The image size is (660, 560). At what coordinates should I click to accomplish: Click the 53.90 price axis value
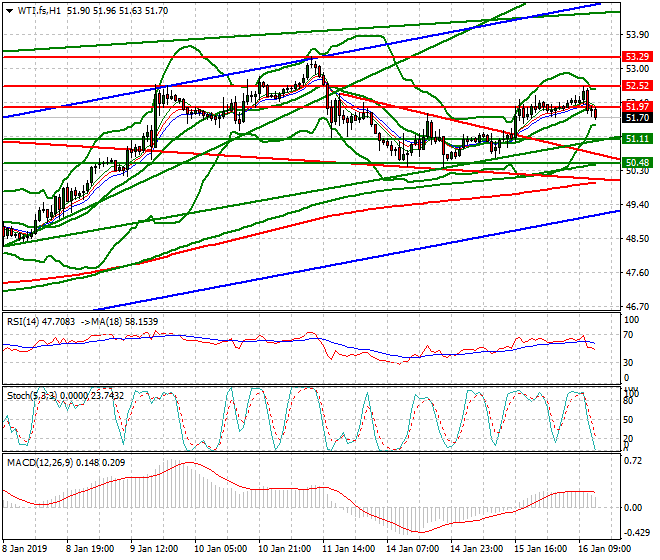click(637, 35)
